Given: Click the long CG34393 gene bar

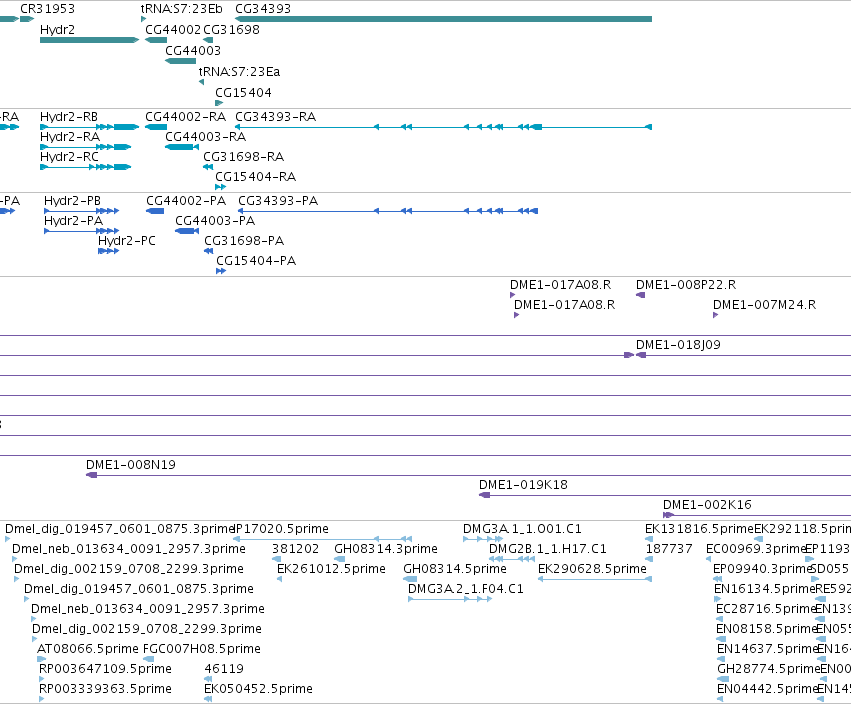Looking at the screenshot, I should pos(443,19).
